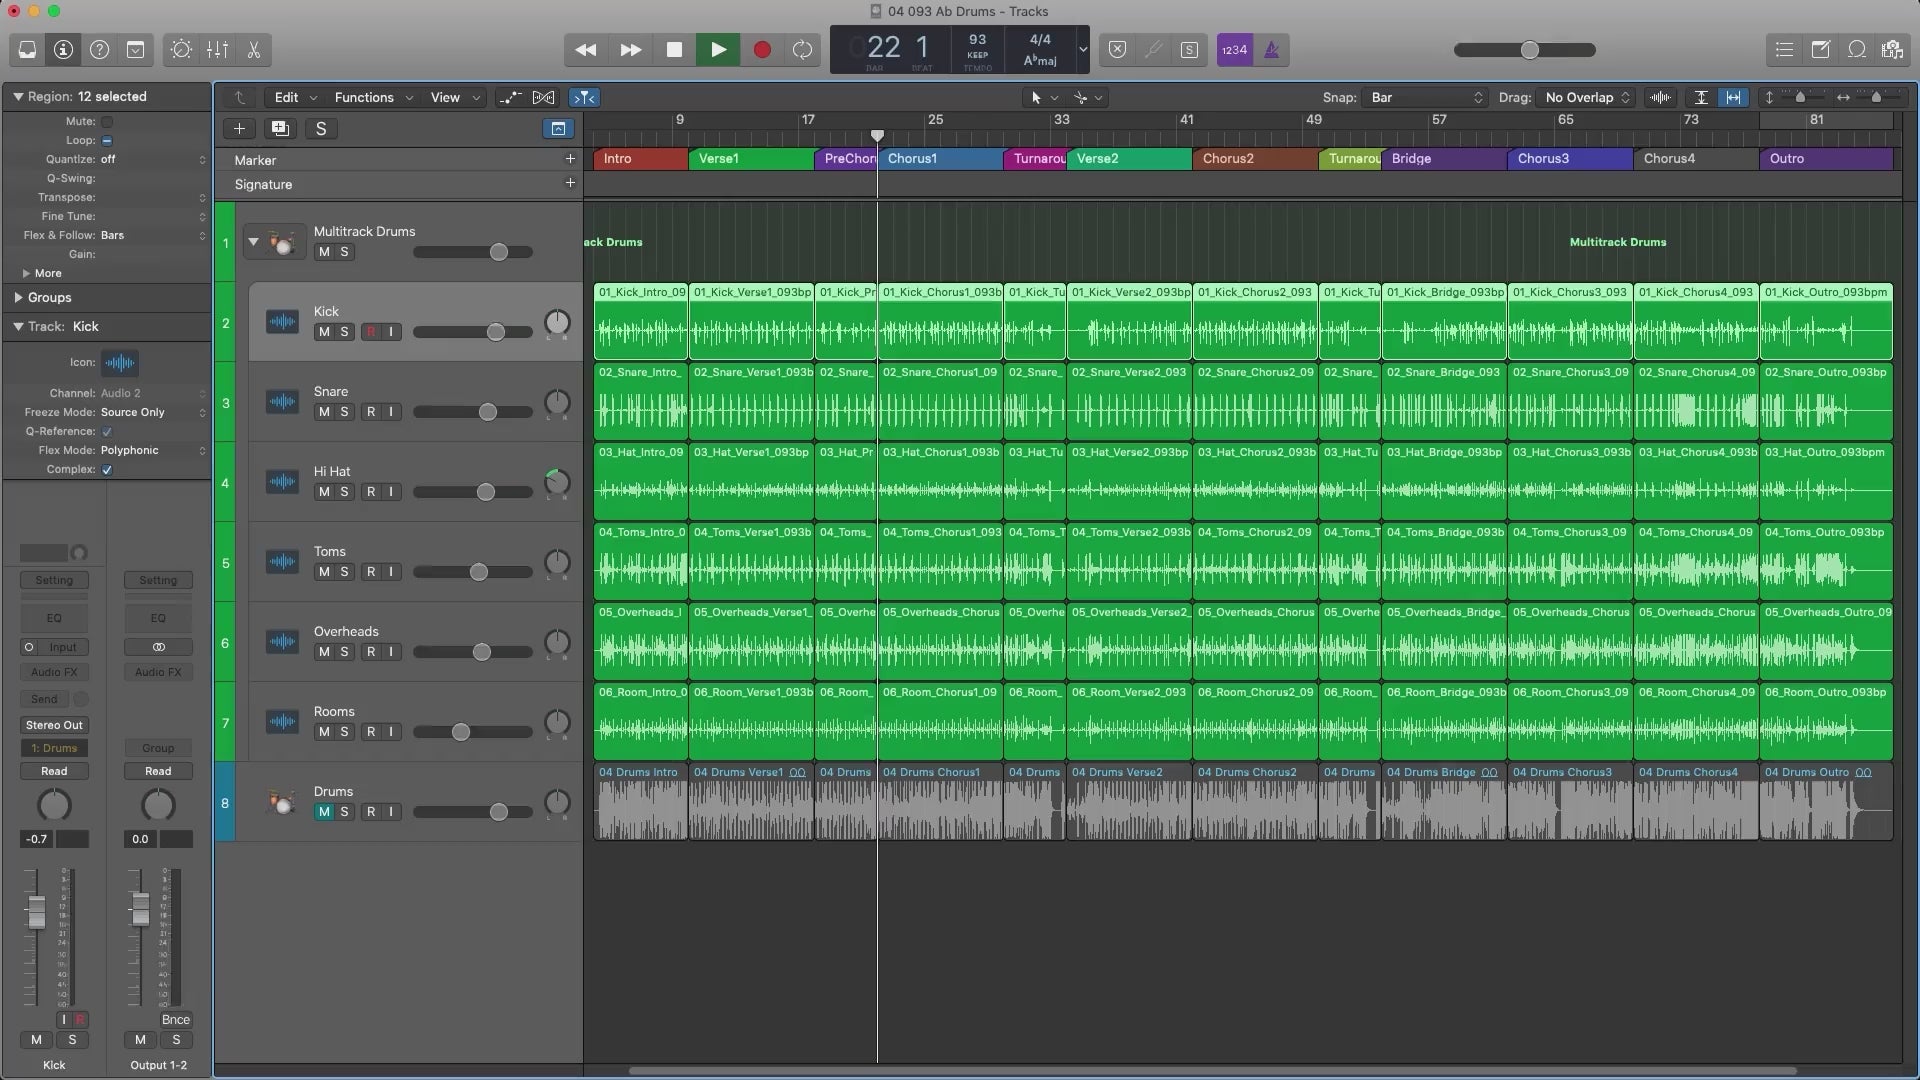The height and width of the screenshot is (1080, 1920).
Task: Collapse the Multitrack Drums track stack
Action: [x=253, y=242]
